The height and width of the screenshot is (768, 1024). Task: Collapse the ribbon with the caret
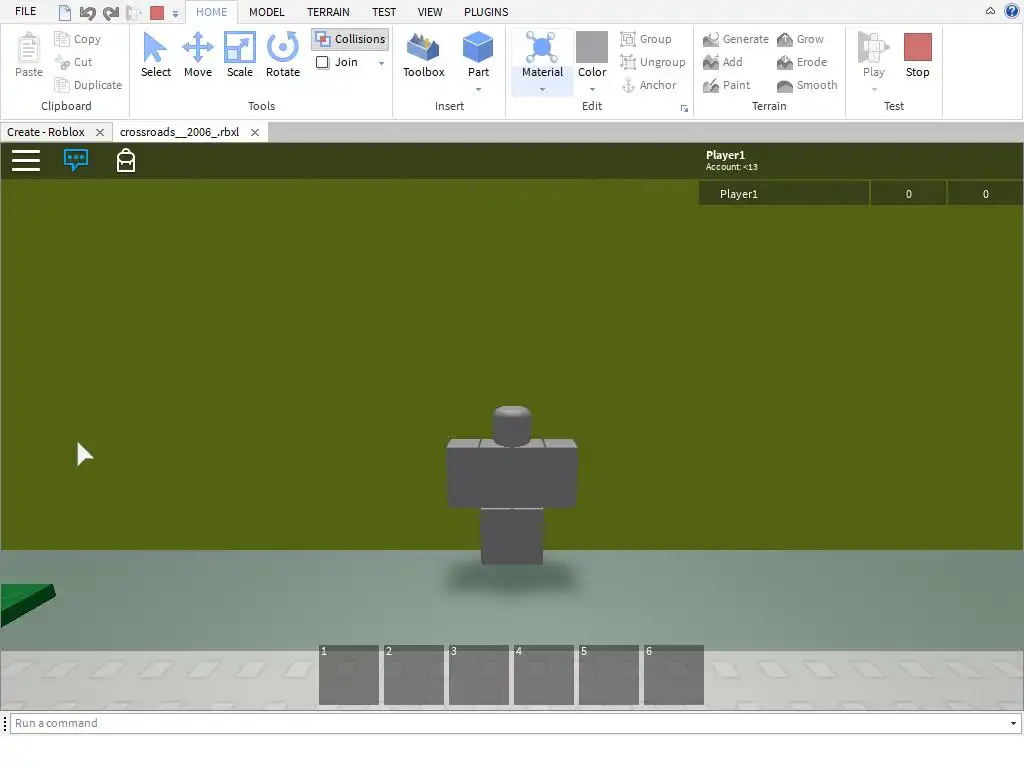tap(990, 11)
